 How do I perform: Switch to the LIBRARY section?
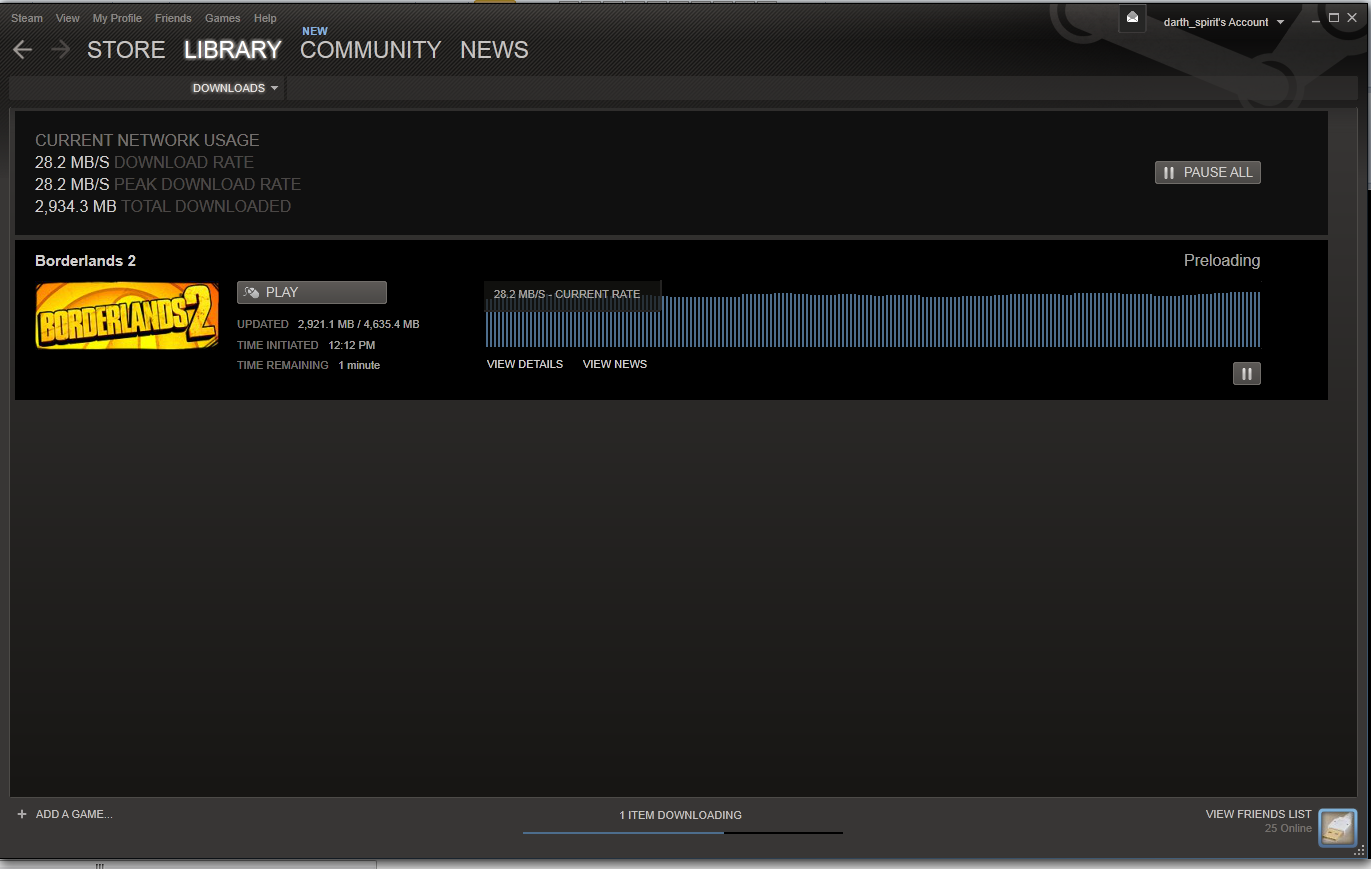[x=233, y=50]
